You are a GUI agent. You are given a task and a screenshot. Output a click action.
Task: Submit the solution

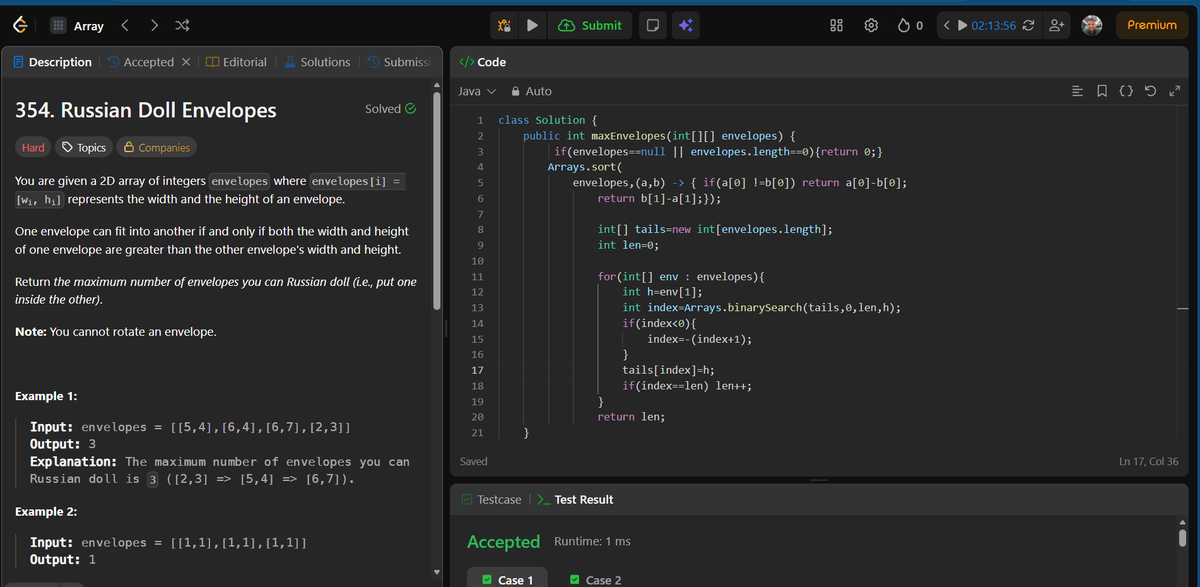click(x=590, y=26)
